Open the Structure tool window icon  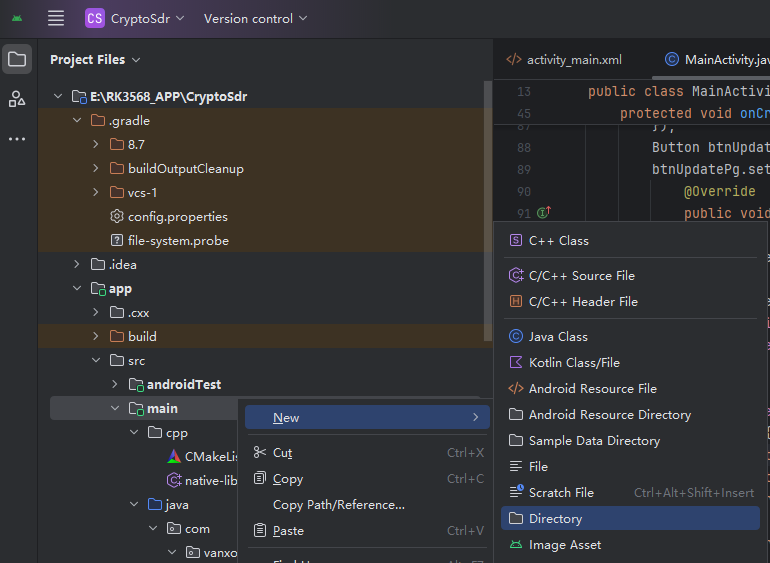[x=17, y=99]
